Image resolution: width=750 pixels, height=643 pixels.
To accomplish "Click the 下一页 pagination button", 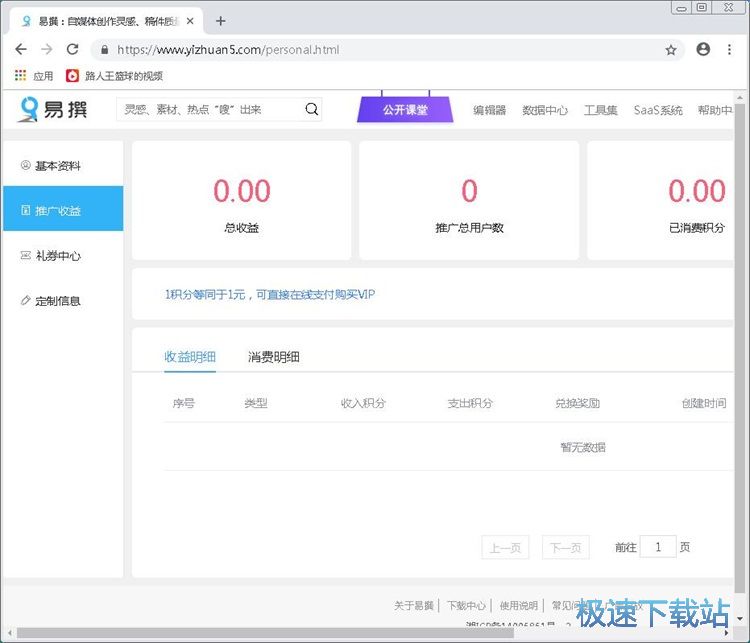I will click(565, 548).
